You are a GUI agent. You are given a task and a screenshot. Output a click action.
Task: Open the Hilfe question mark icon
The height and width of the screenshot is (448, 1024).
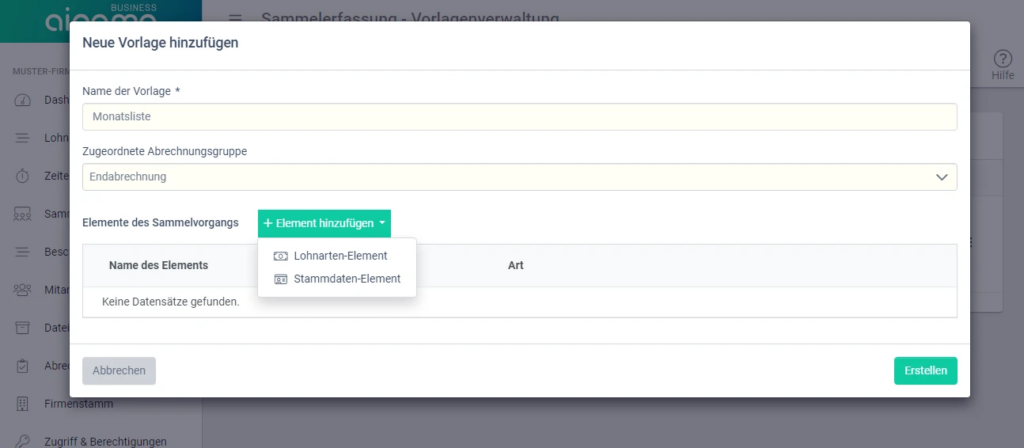1002,60
